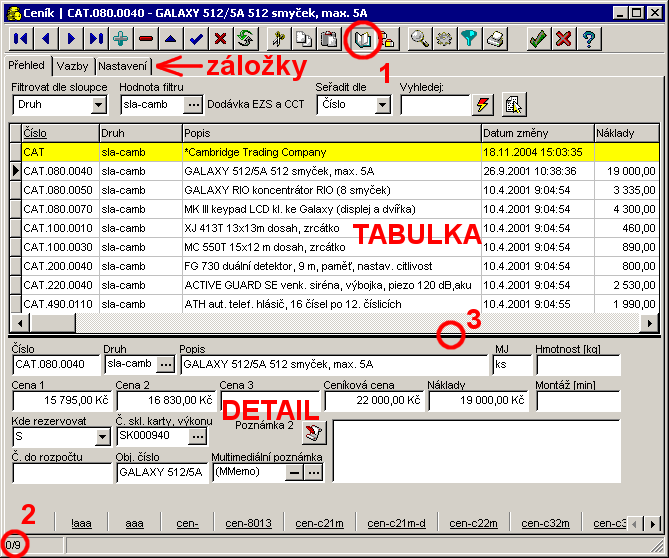Delete record using the red minus icon

click(146, 39)
